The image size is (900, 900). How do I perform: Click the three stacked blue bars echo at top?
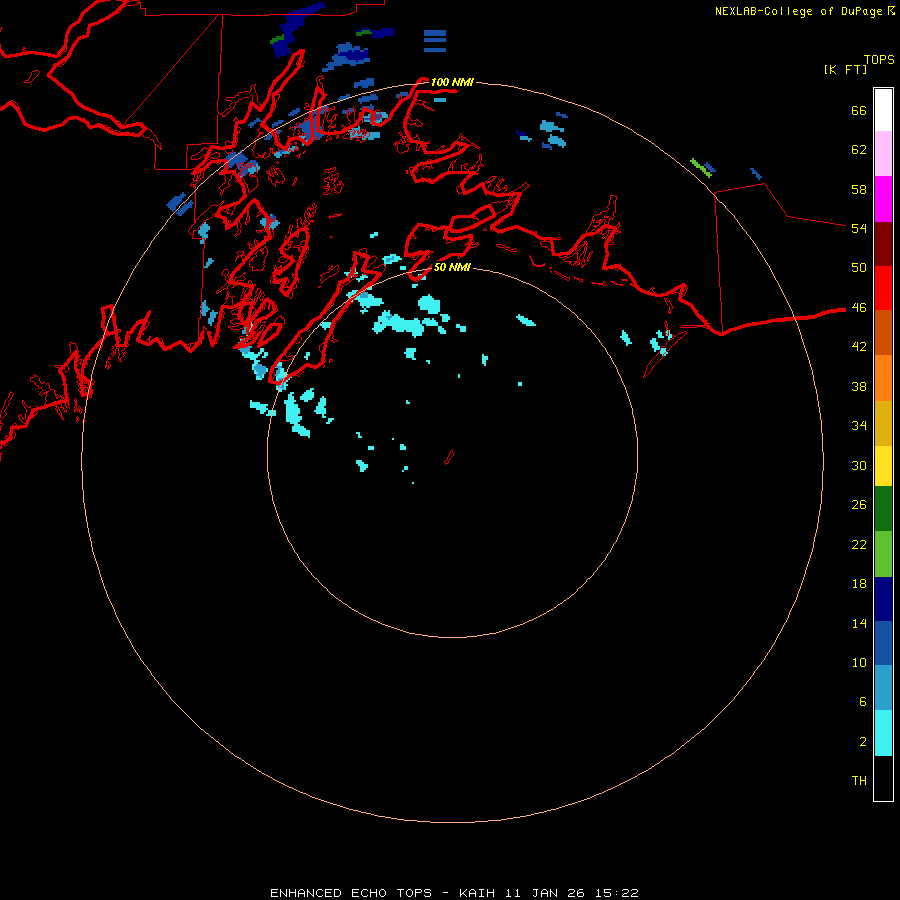coord(435,41)
